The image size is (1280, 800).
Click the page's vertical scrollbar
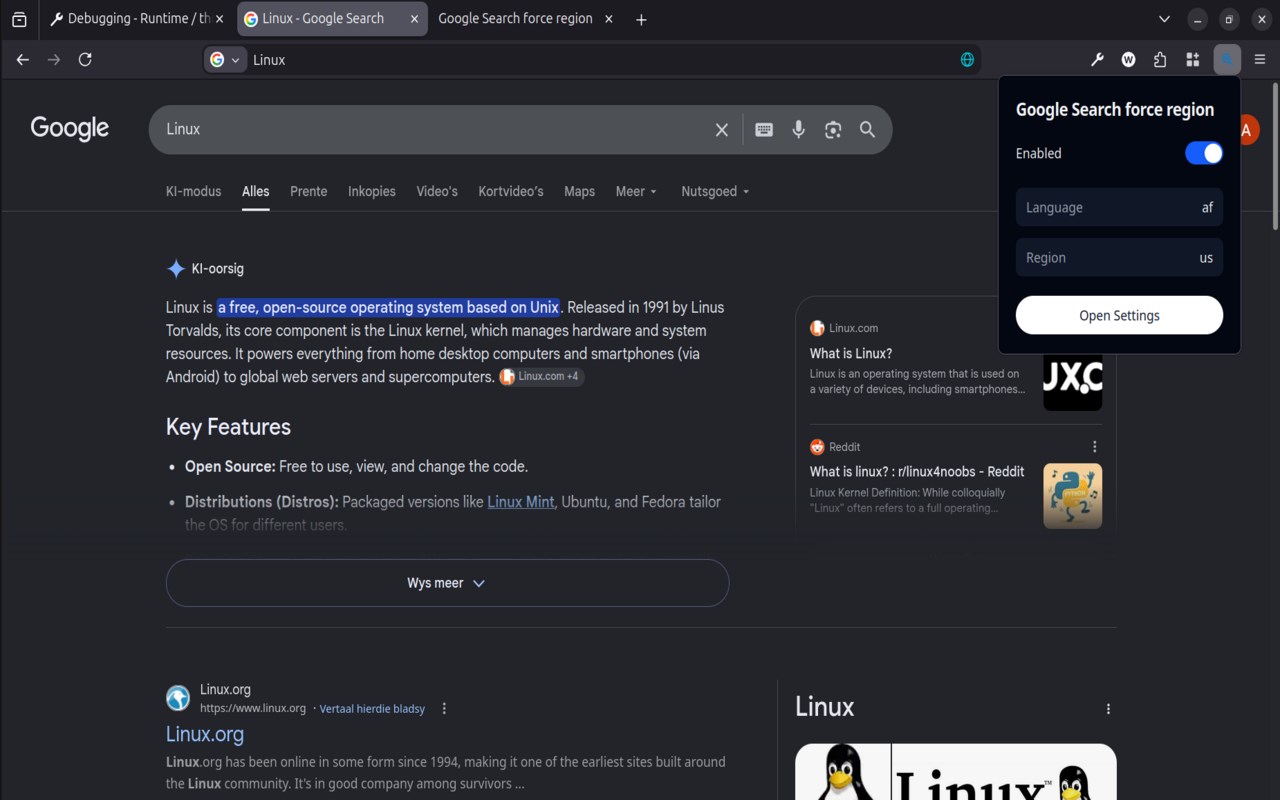(1274, 156)
